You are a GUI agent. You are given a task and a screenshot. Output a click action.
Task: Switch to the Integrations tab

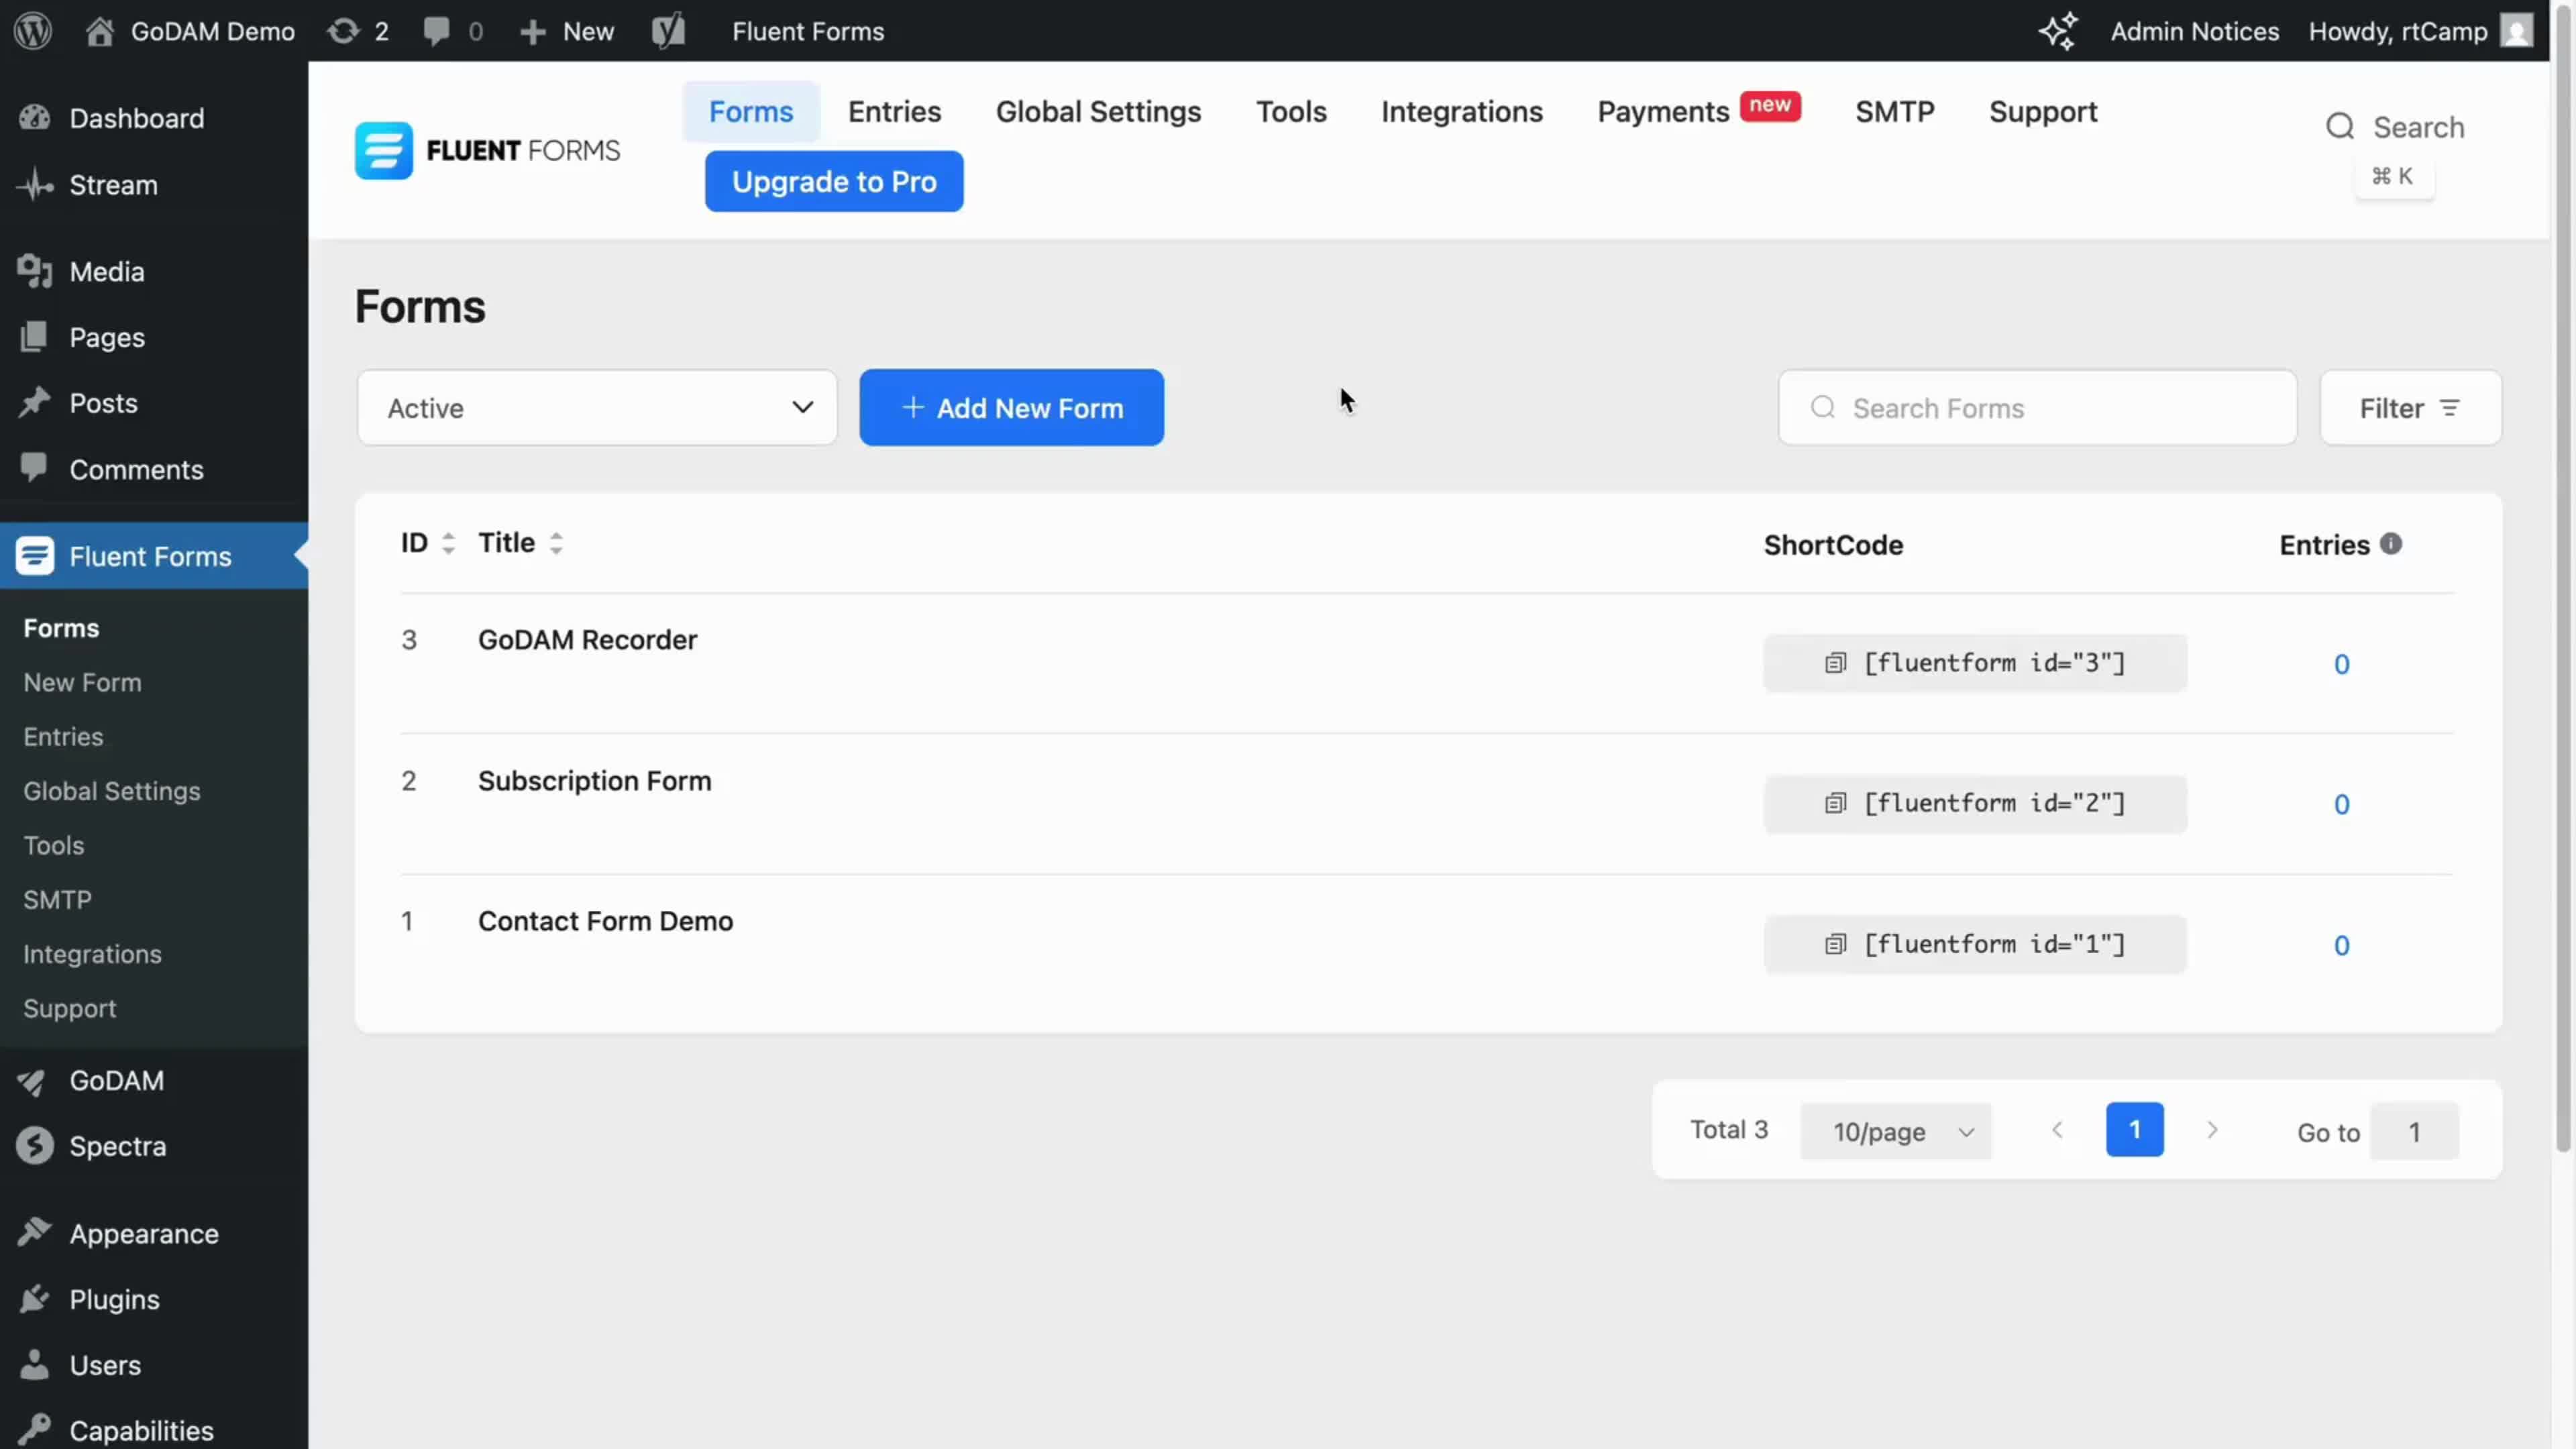click(1461, 112)
